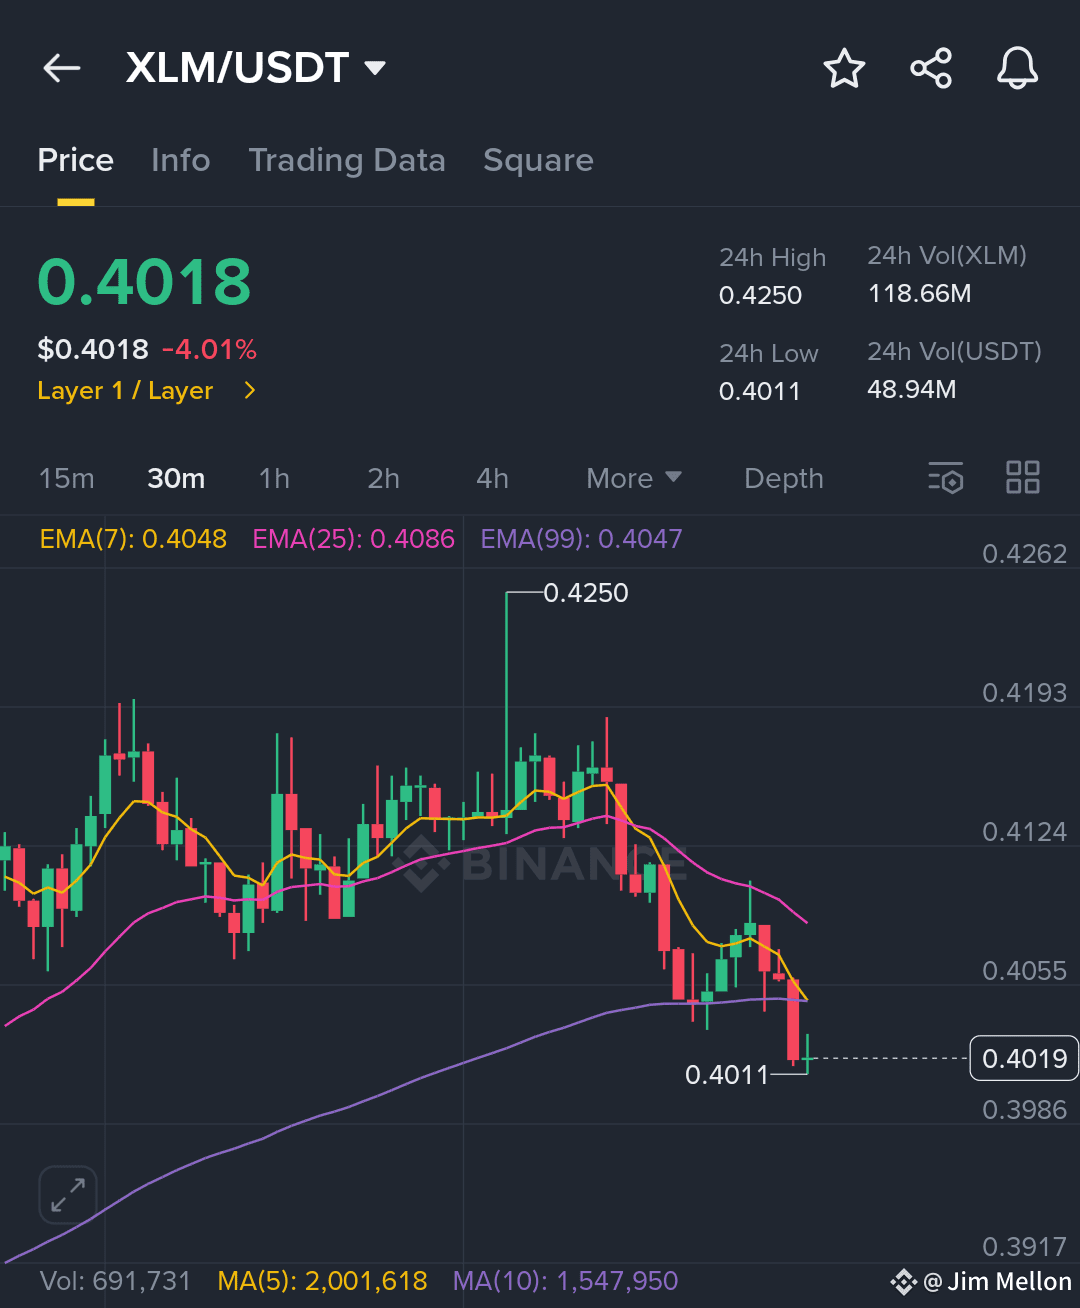
Task: Switch to the Info tab
Action: [x=181, y=160]
